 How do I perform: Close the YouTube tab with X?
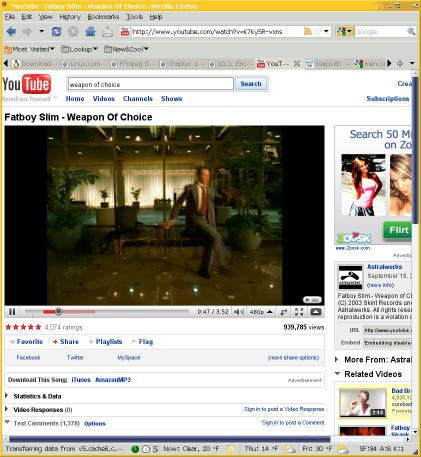click(x=297, y=63)
